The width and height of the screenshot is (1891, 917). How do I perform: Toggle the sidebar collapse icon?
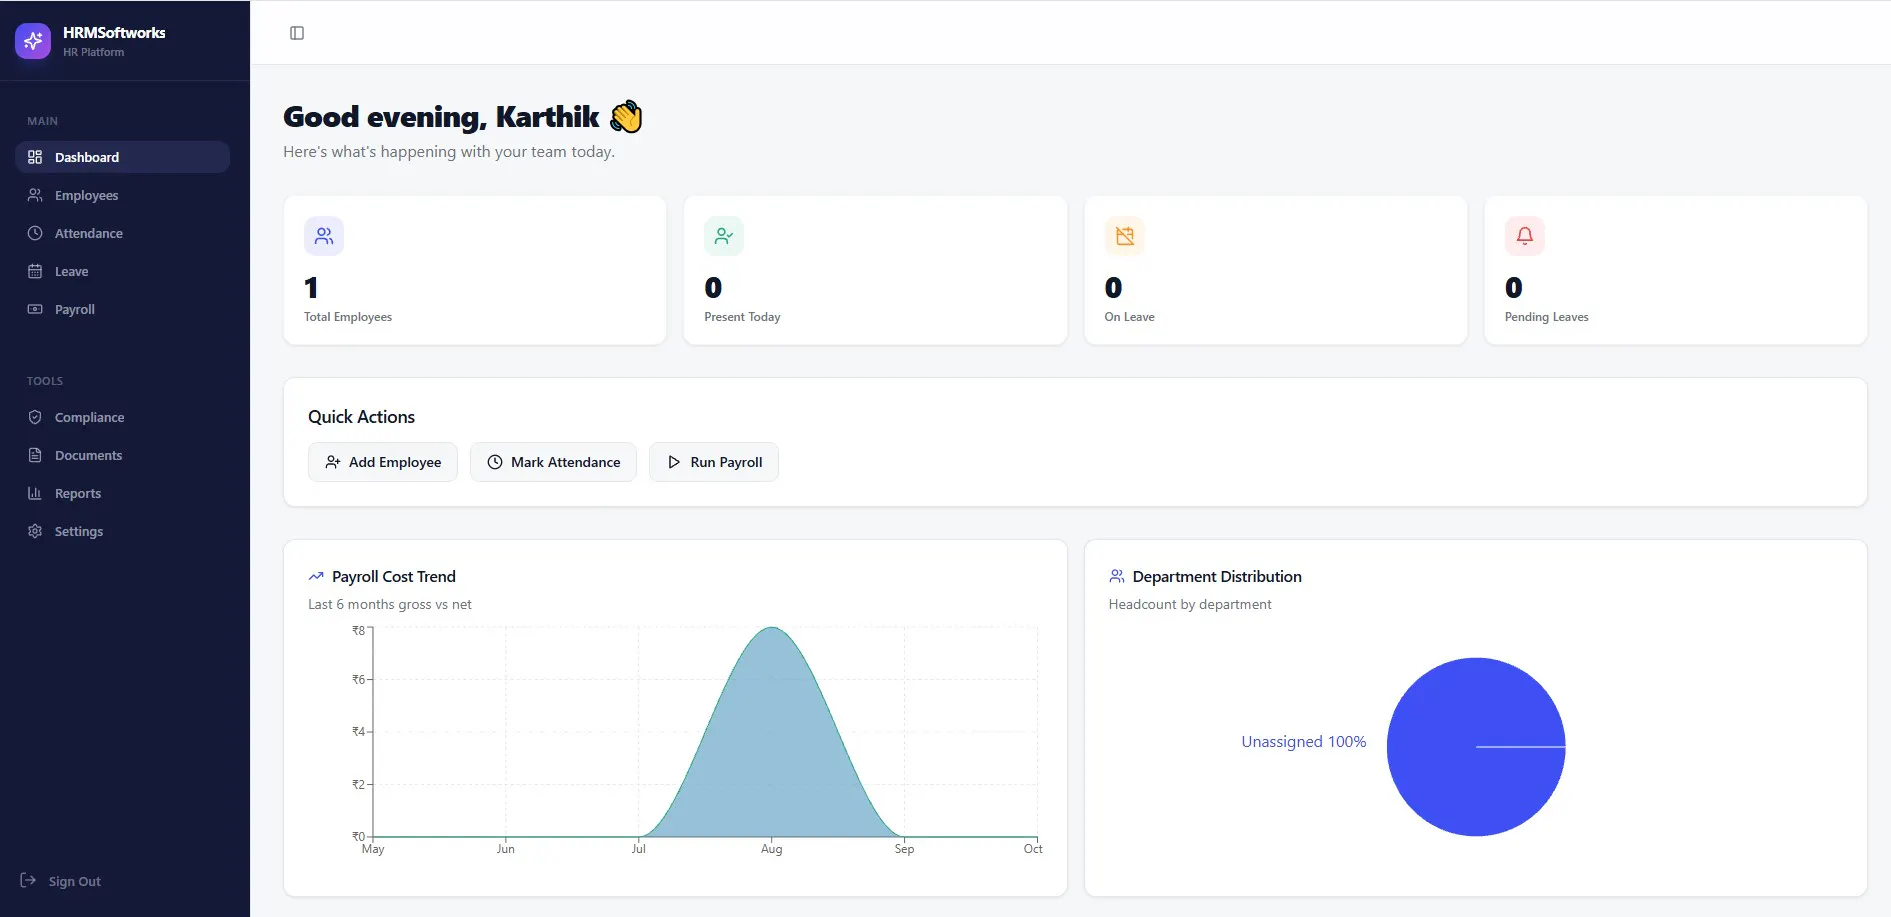point(297,33)
